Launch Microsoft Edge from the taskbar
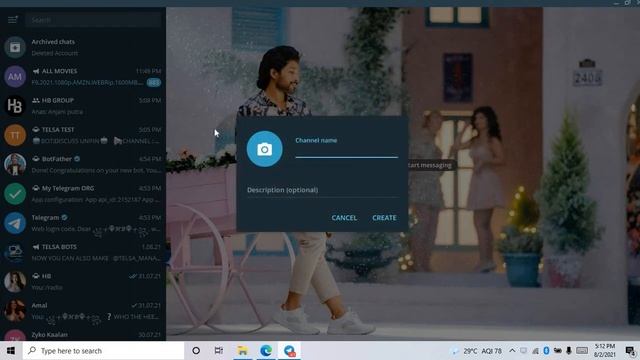Image resolution: width=640 pixels, height=360 pixels. (266, 351)
